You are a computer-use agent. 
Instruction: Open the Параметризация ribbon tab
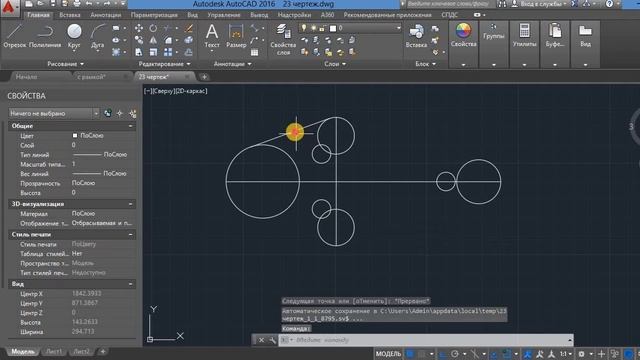154,15
